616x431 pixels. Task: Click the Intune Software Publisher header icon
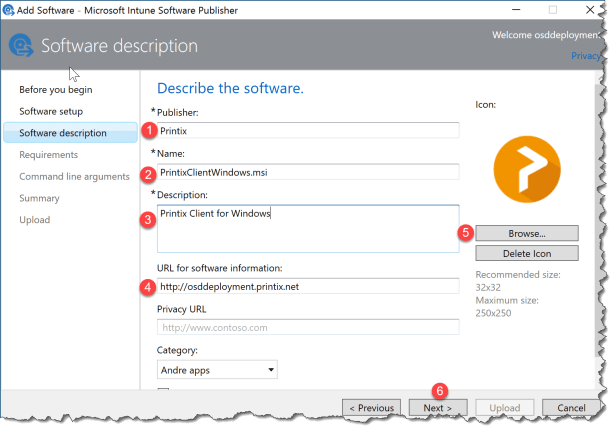tap(22, 46)
